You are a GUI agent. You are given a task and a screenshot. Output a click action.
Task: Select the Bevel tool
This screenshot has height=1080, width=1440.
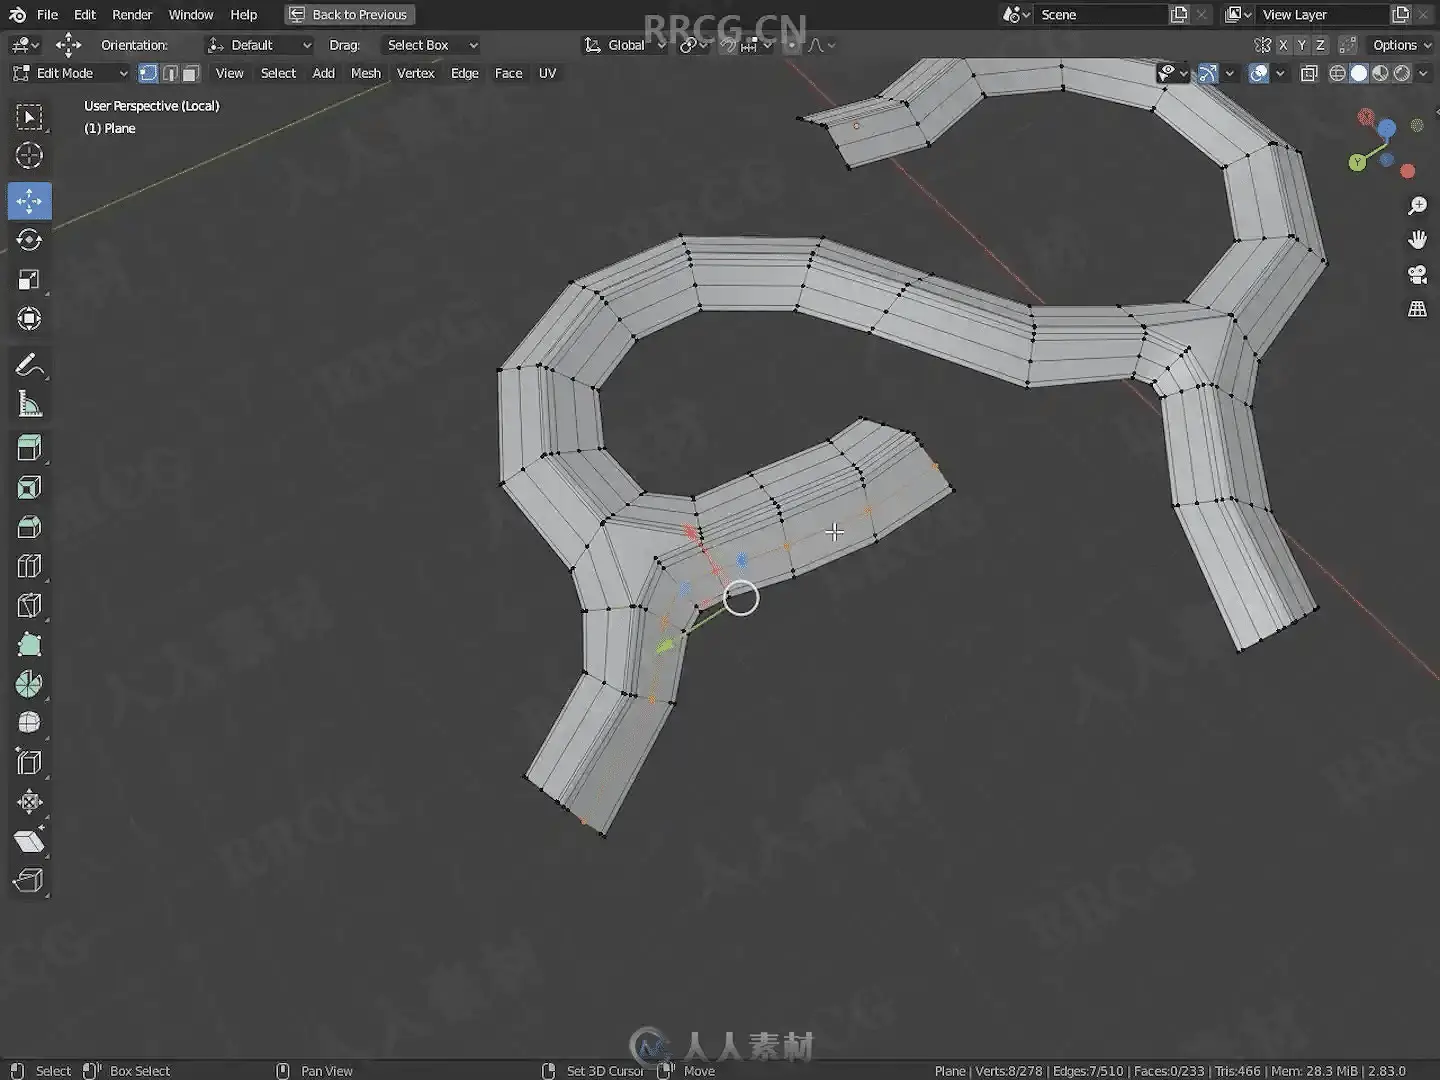click(29, 527)
